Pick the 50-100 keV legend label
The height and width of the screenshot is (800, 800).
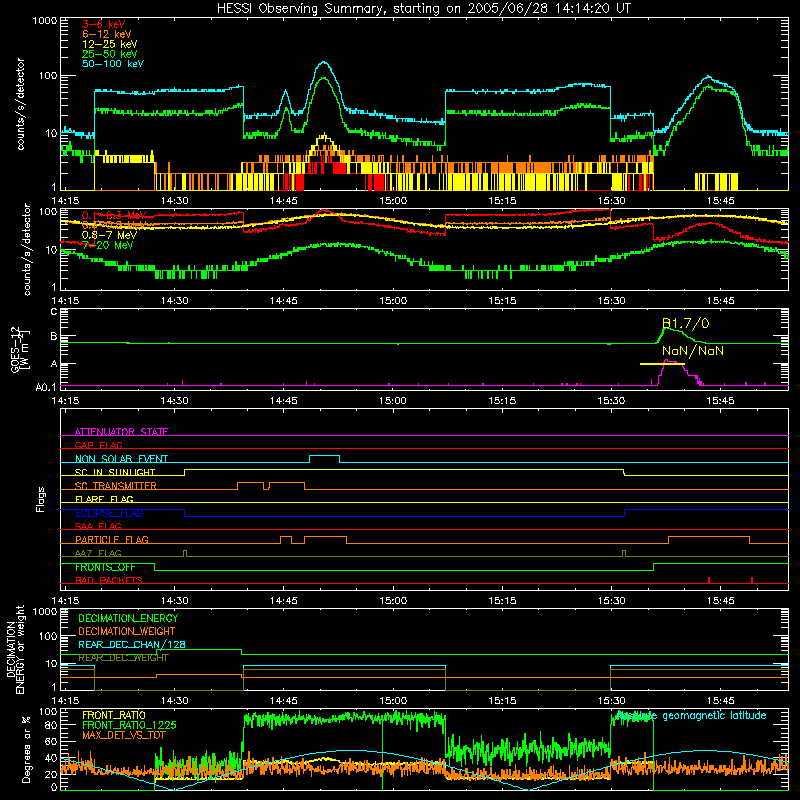(x=113, y=64)
